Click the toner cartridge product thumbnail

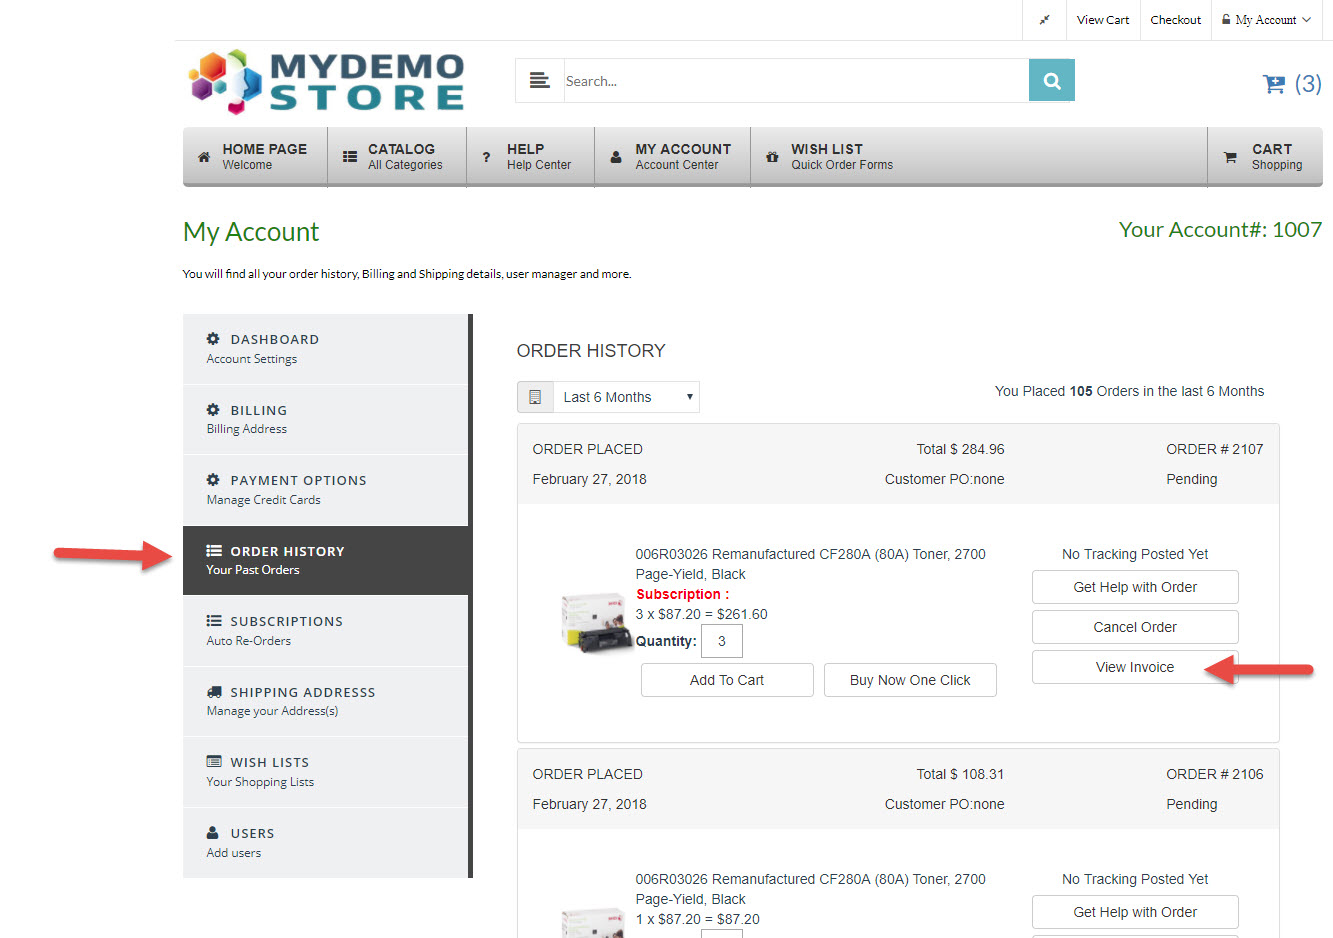(594, 620)
